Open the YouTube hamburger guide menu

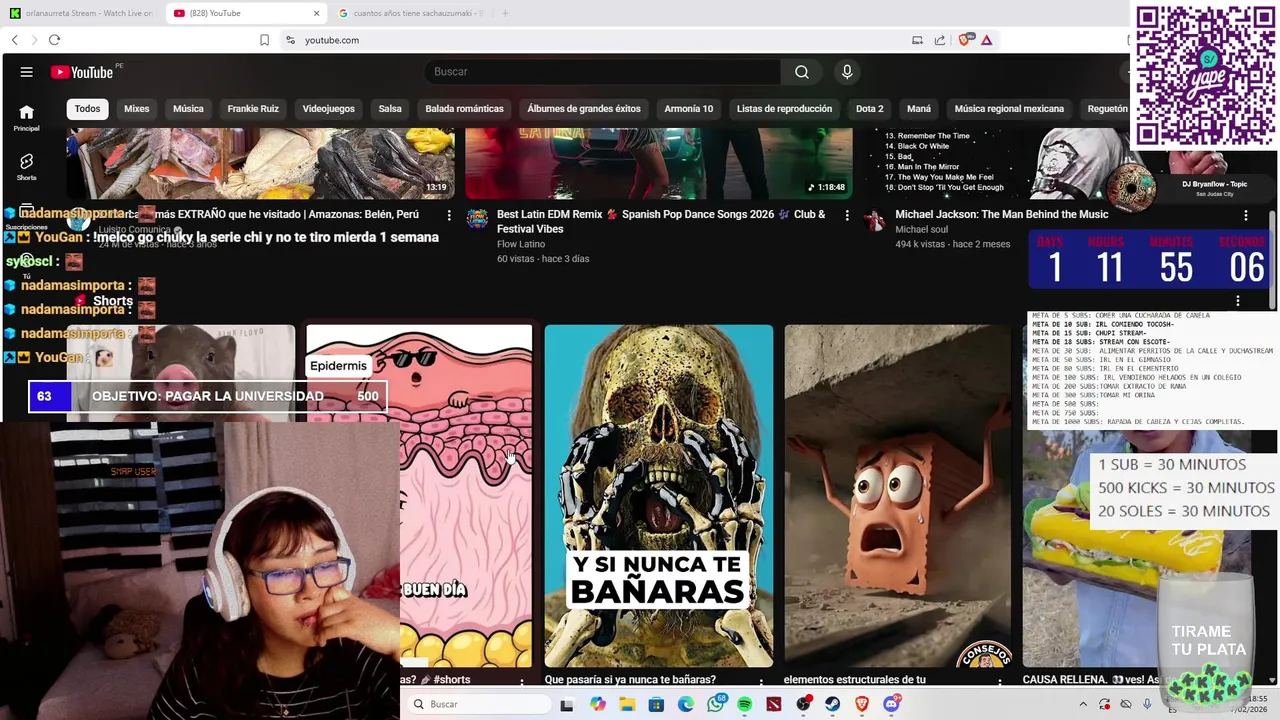point(27,72)
